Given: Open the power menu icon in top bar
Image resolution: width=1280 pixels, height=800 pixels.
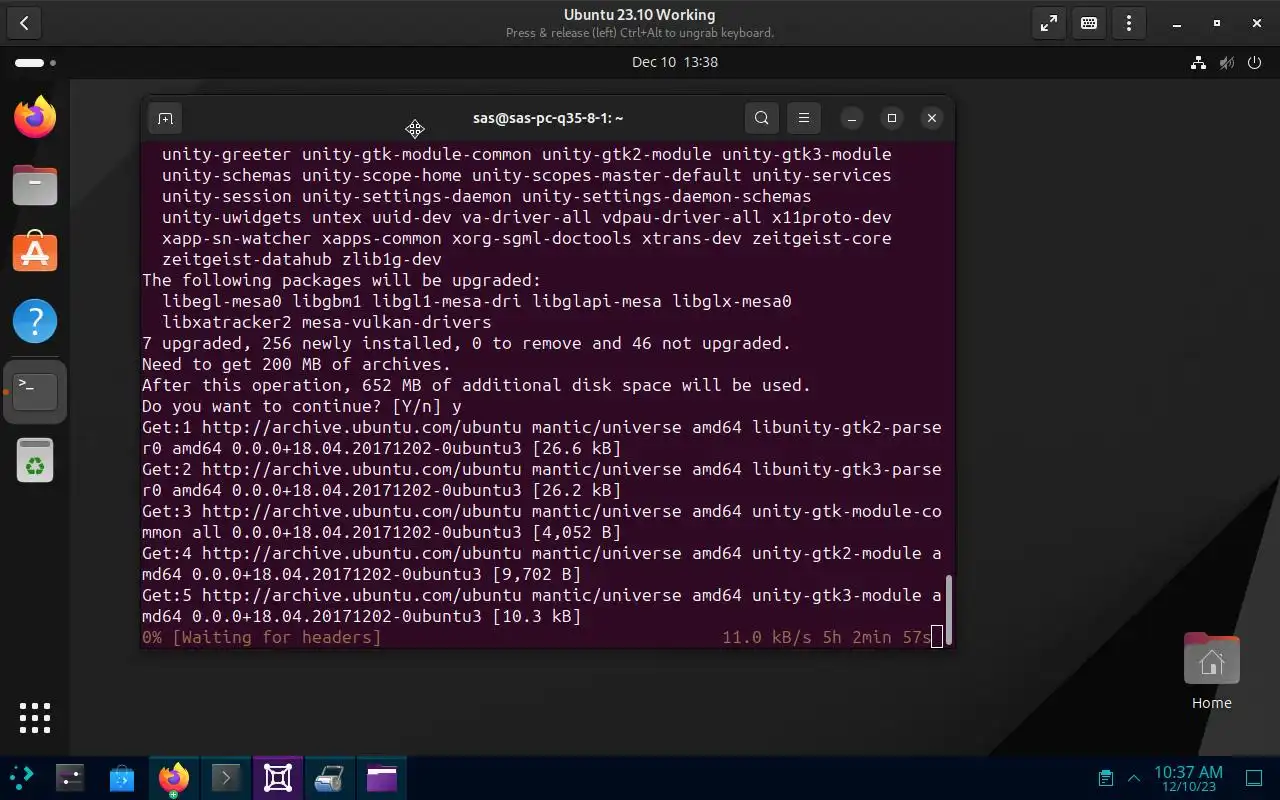Looking at the screenshot, I should click(x=1256, y=62).
